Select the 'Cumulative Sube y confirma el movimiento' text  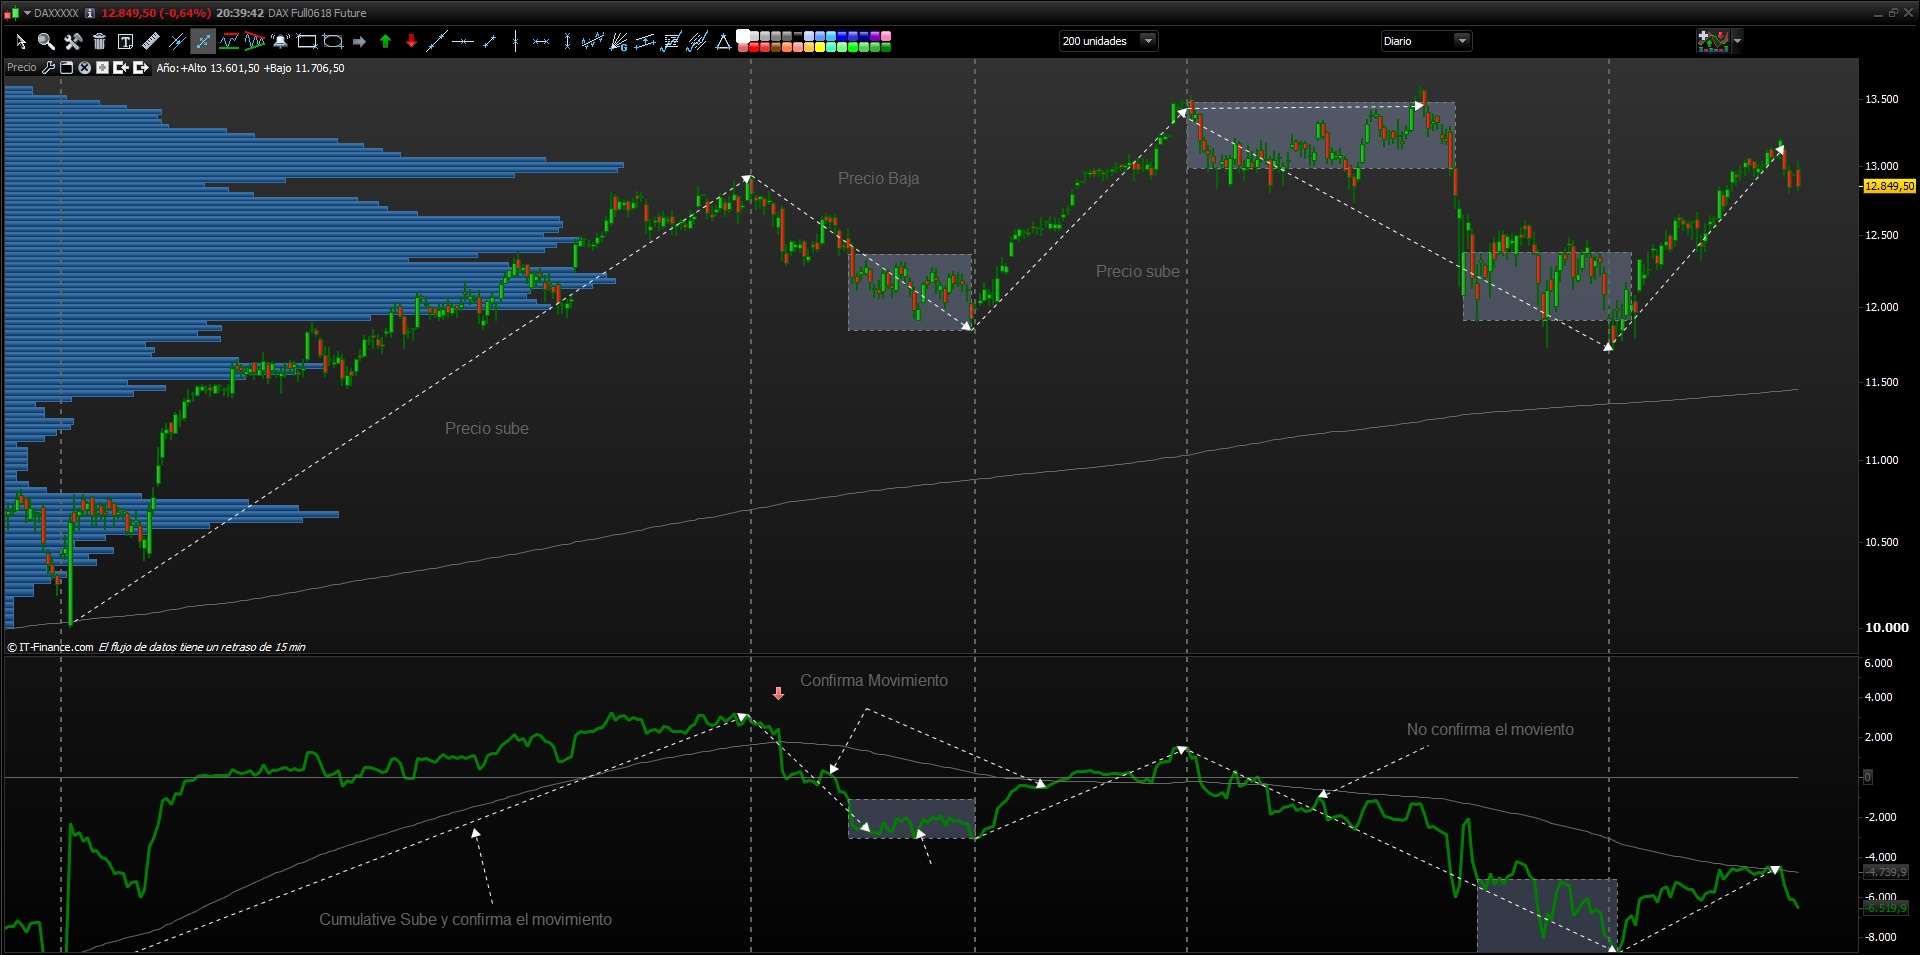[x=465, y=919]
